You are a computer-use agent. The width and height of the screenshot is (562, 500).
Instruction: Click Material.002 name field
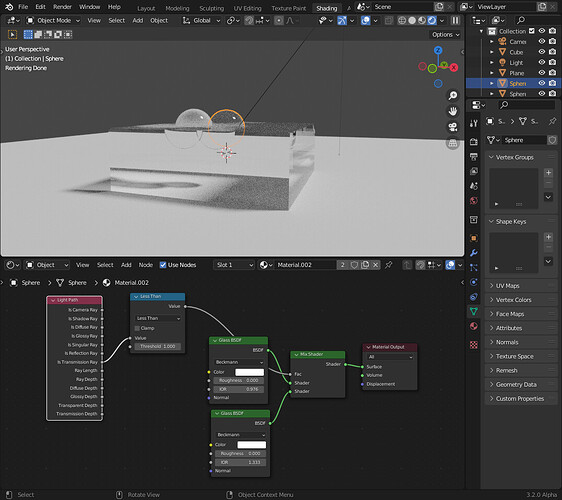[305, 265]
